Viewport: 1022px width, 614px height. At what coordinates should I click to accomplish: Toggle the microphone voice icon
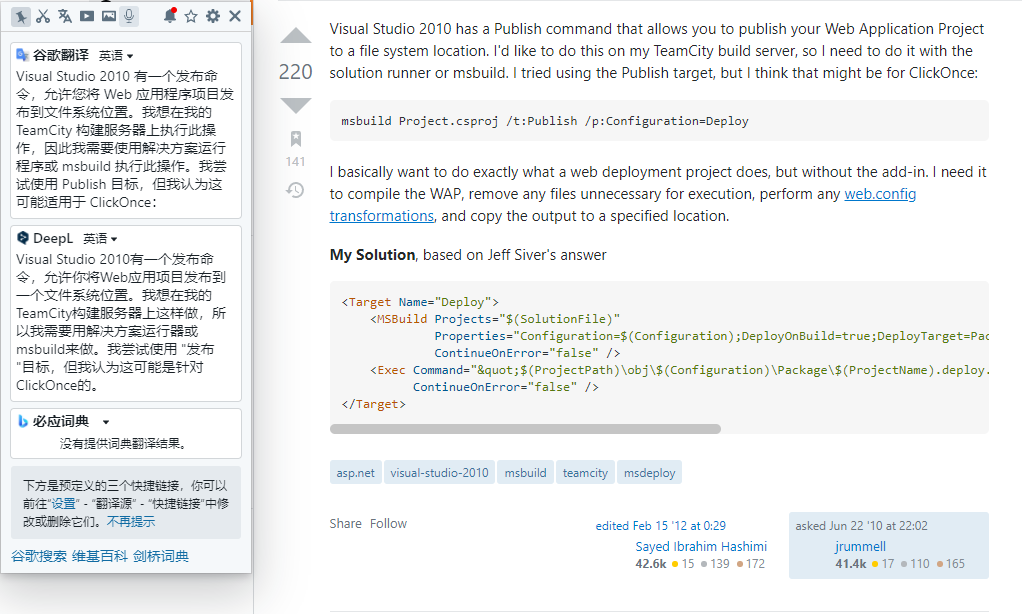[x=129, y=16]
